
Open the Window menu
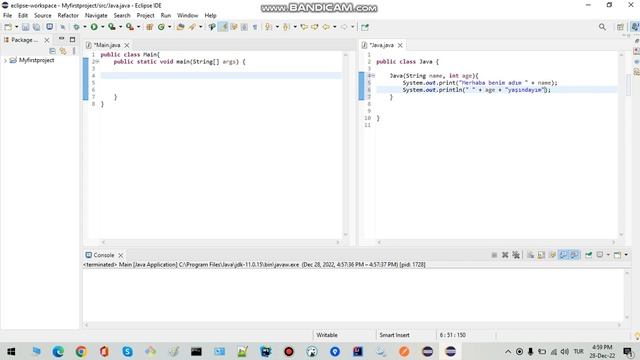(x=187, y=16)
